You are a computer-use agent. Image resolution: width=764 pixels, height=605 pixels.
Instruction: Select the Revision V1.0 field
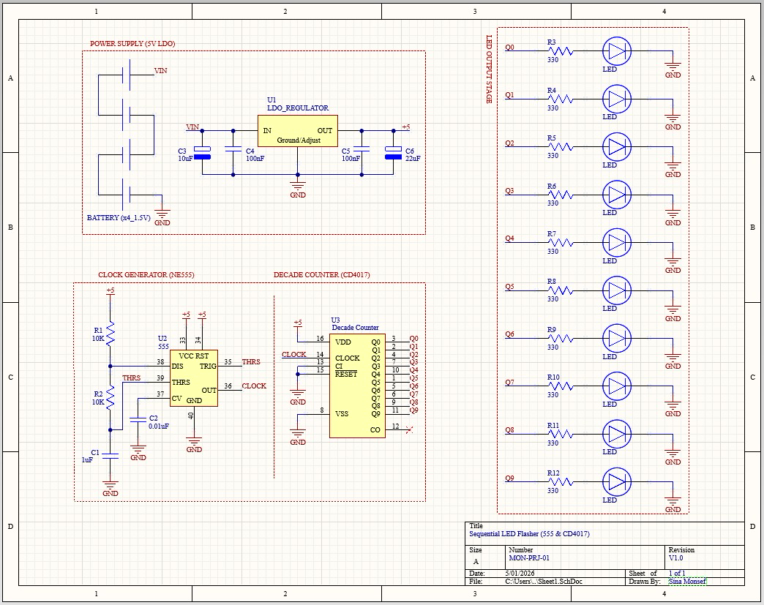676,558
